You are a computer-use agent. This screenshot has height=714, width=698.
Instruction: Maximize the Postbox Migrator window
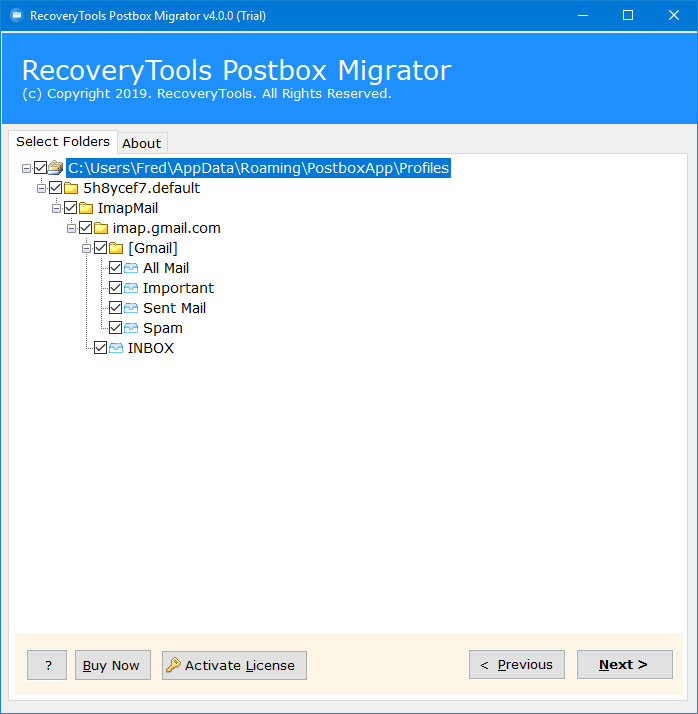pos(628,15)
